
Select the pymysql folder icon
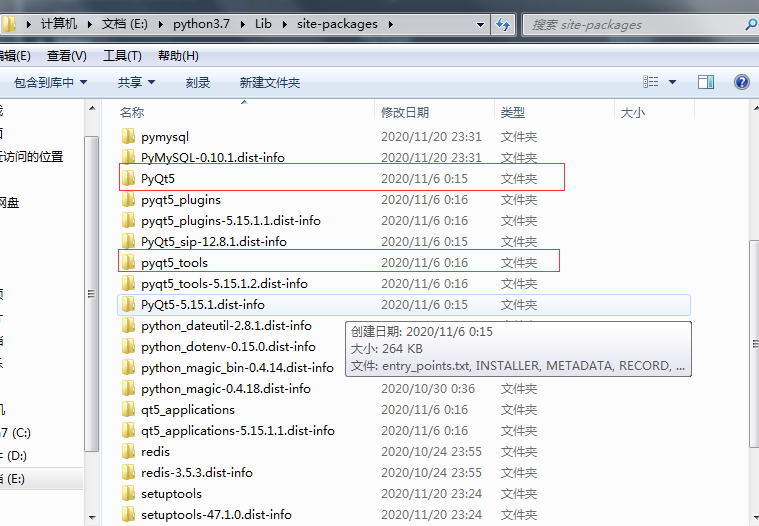click(128, 136)
